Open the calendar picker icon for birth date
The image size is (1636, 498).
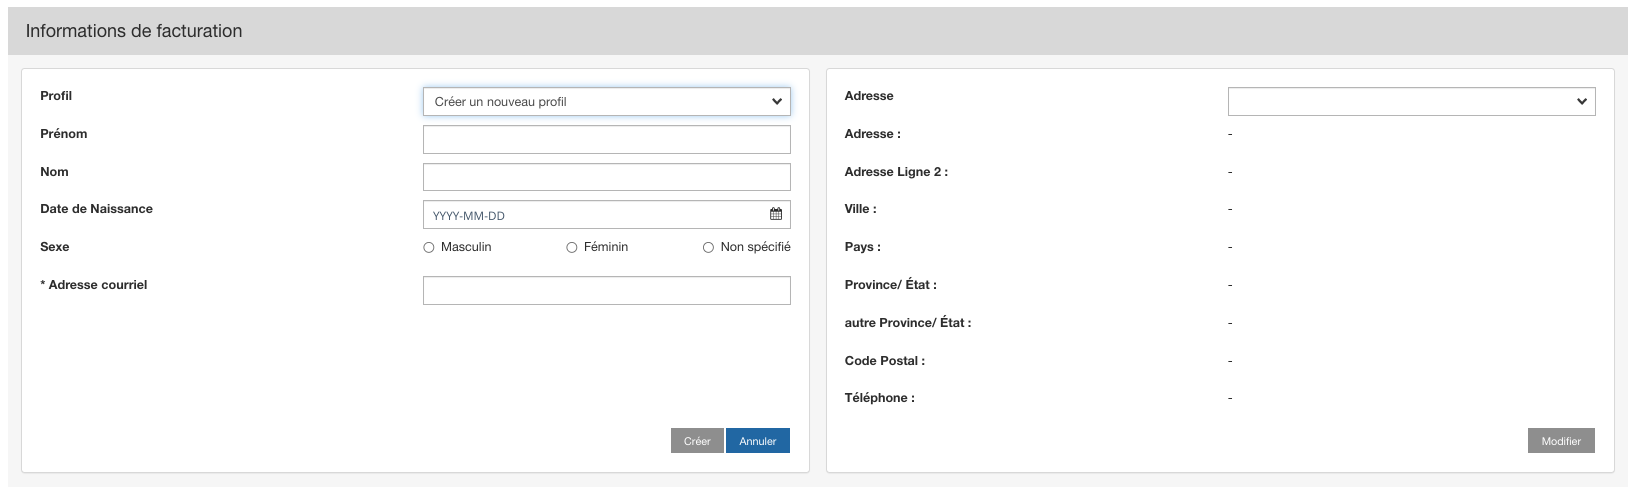point(776,215)
